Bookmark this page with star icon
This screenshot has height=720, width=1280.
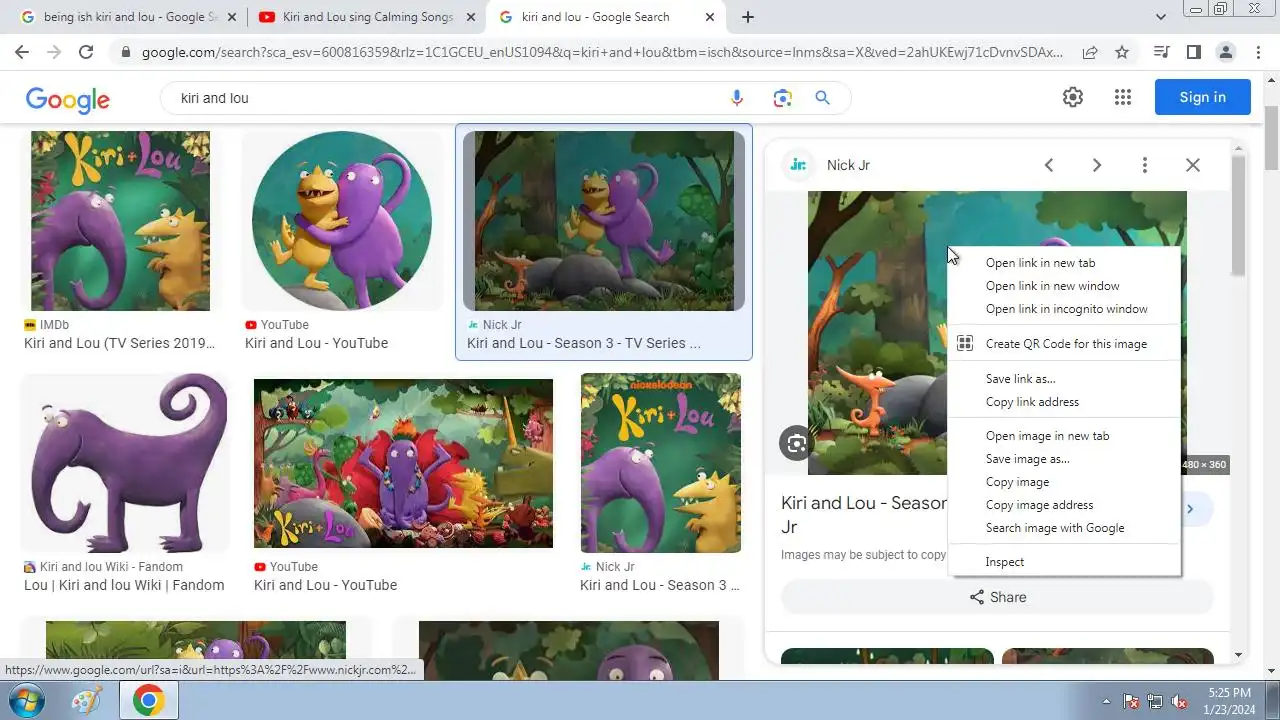click(1122, 52)
